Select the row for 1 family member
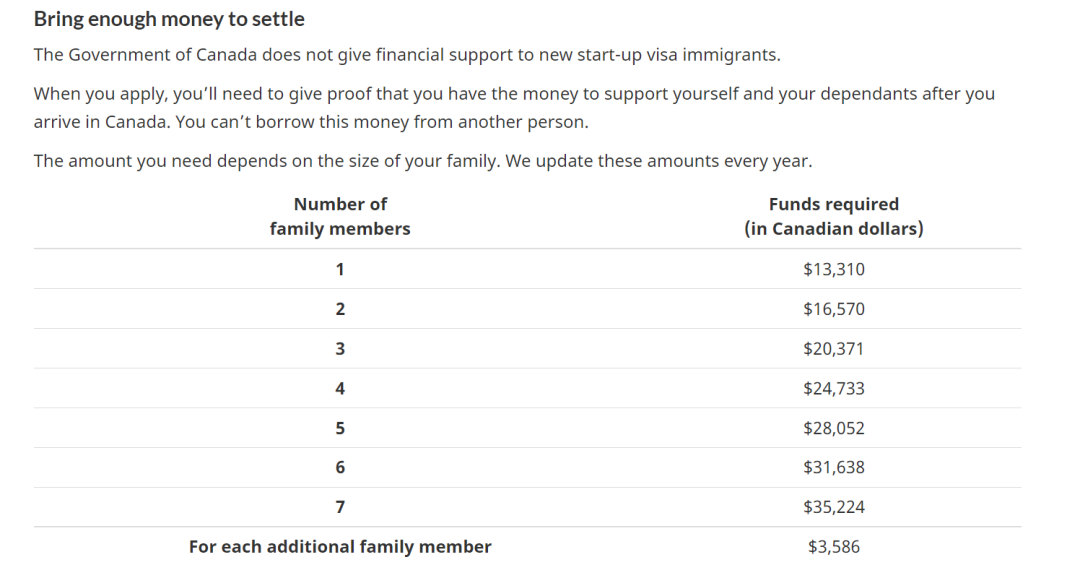The width and height of the screenshot is (1080, 578). tap(528, 269)
